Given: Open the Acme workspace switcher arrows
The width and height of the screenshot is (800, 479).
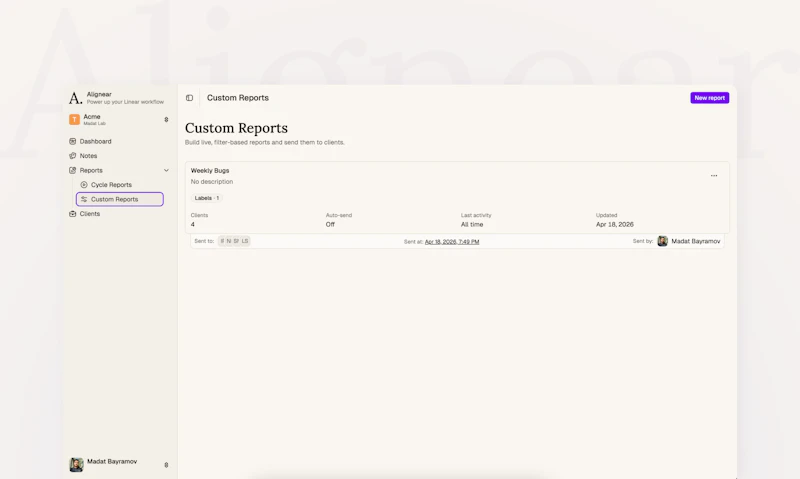Looking at the screenshot, I should coord(166,120).
